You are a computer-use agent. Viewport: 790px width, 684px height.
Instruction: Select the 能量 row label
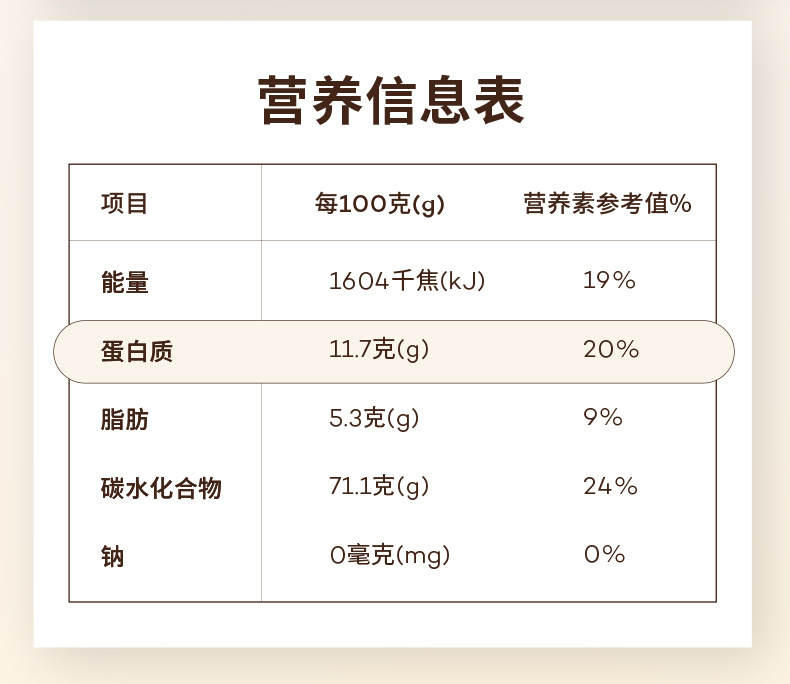124,282
